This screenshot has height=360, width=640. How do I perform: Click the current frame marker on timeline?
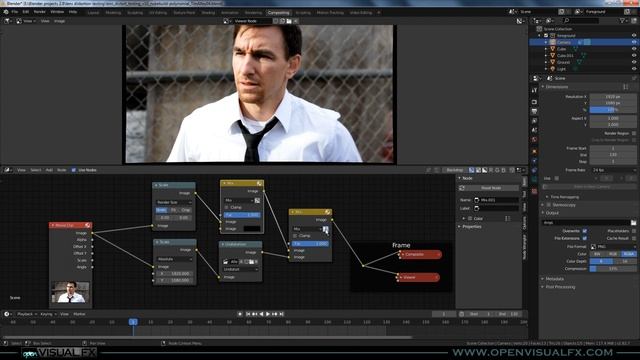coord(133,322)
